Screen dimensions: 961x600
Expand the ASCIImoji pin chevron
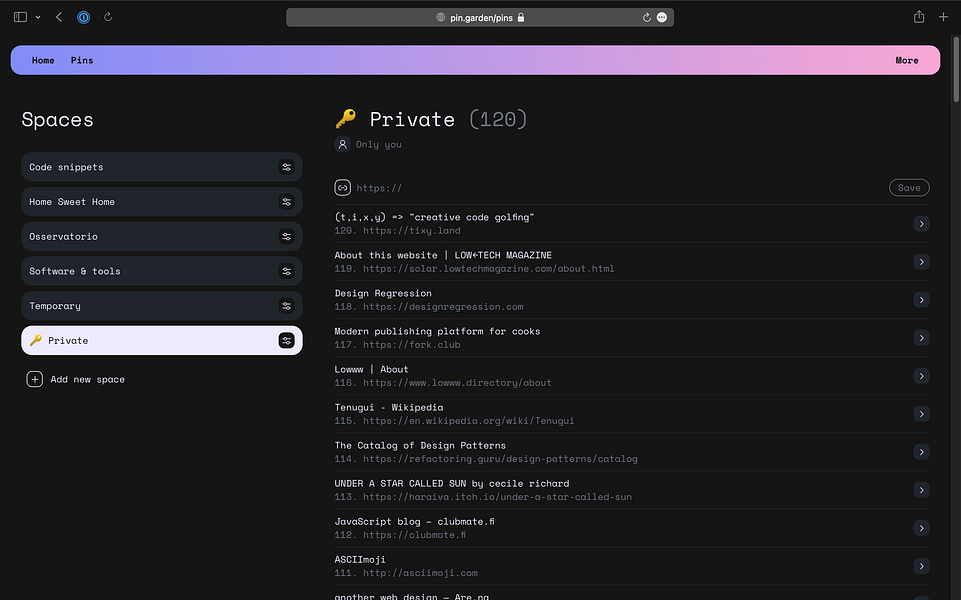(921, 566)
